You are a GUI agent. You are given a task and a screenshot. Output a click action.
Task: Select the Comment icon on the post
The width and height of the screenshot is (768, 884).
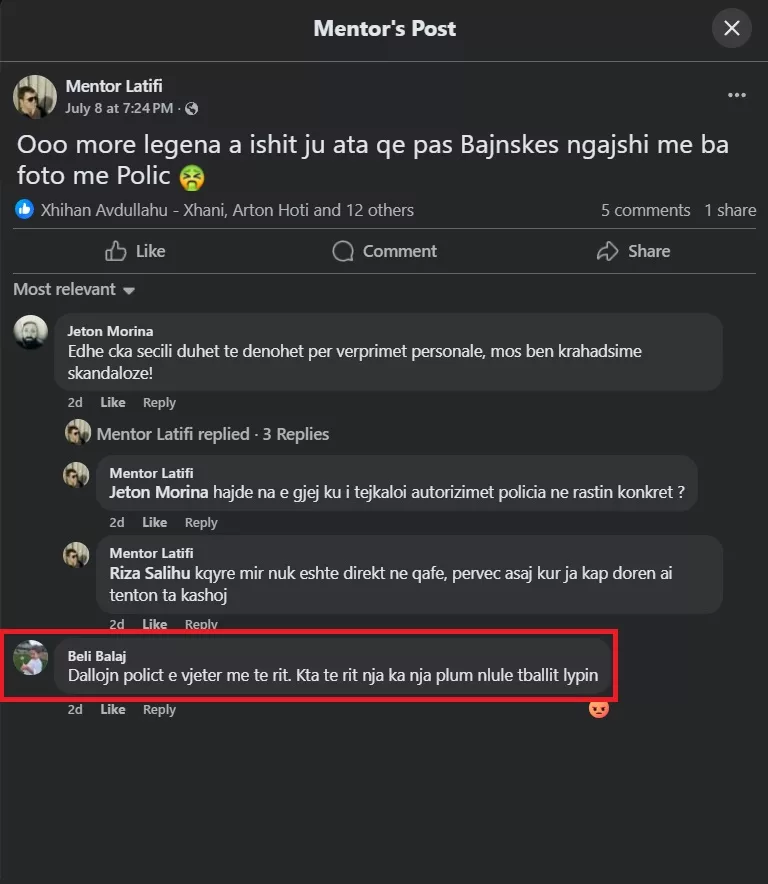pyautogui.click(x=343, y=251)
